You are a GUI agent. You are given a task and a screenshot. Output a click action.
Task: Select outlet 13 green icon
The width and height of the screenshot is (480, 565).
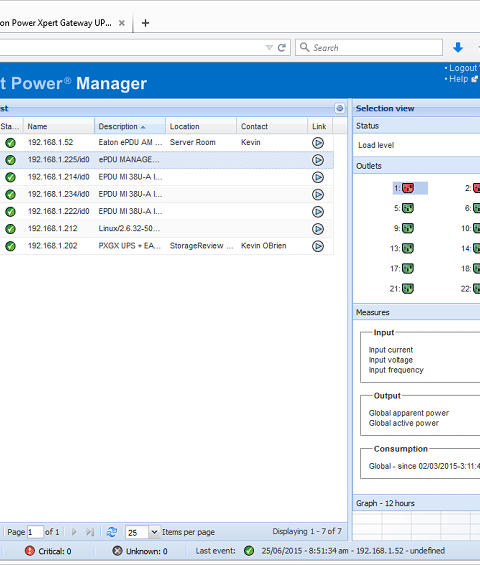coord(408,248)
